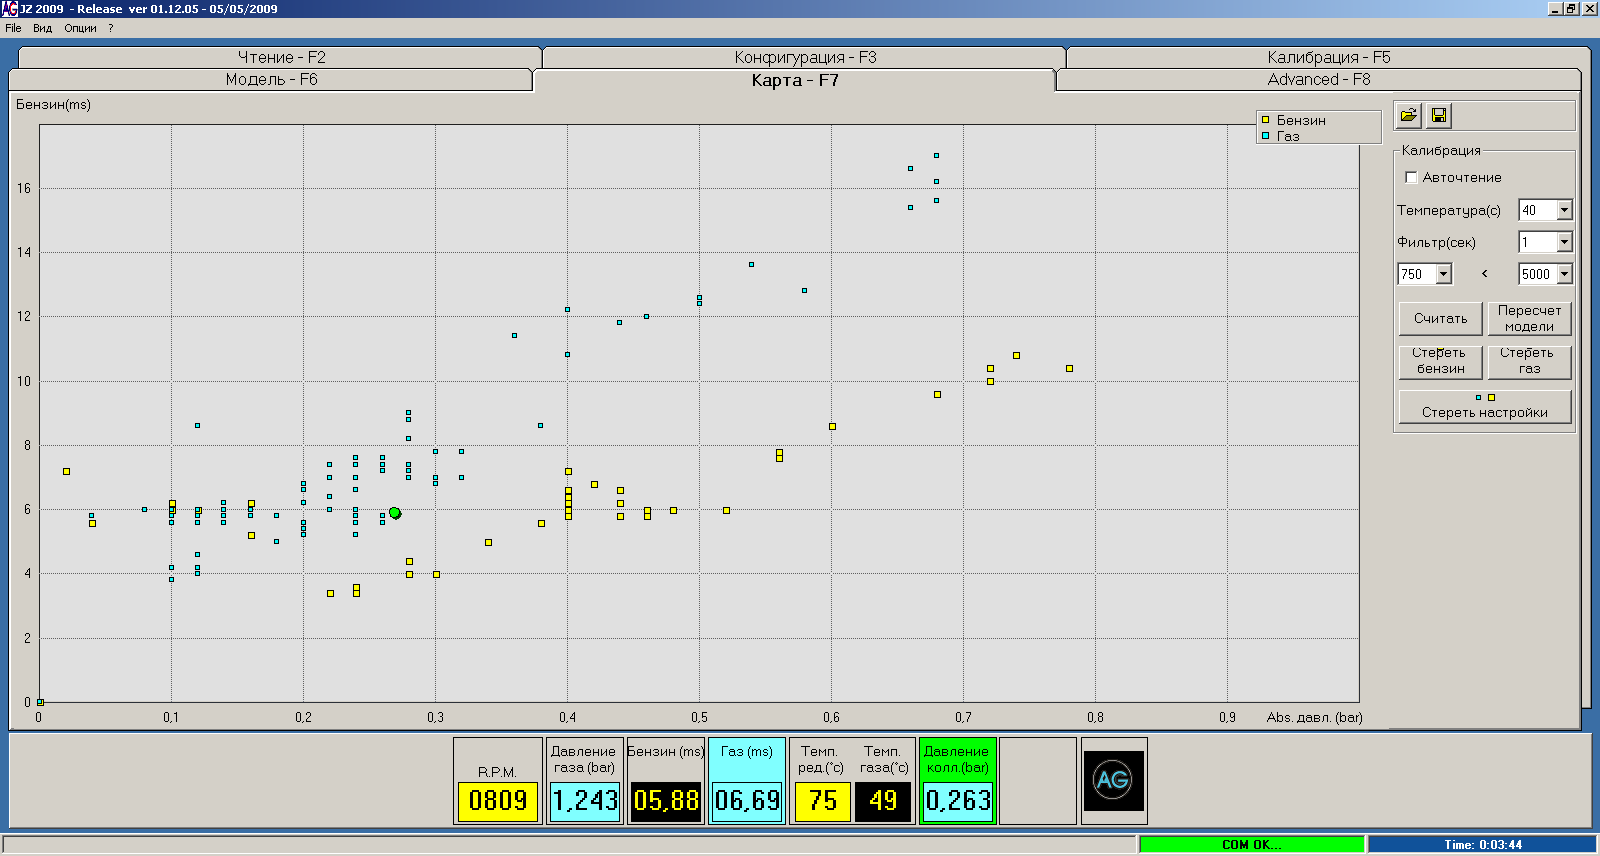Enable the Авточтение checkbox
1600x856 pixels.
click(x=1411, y=177)
